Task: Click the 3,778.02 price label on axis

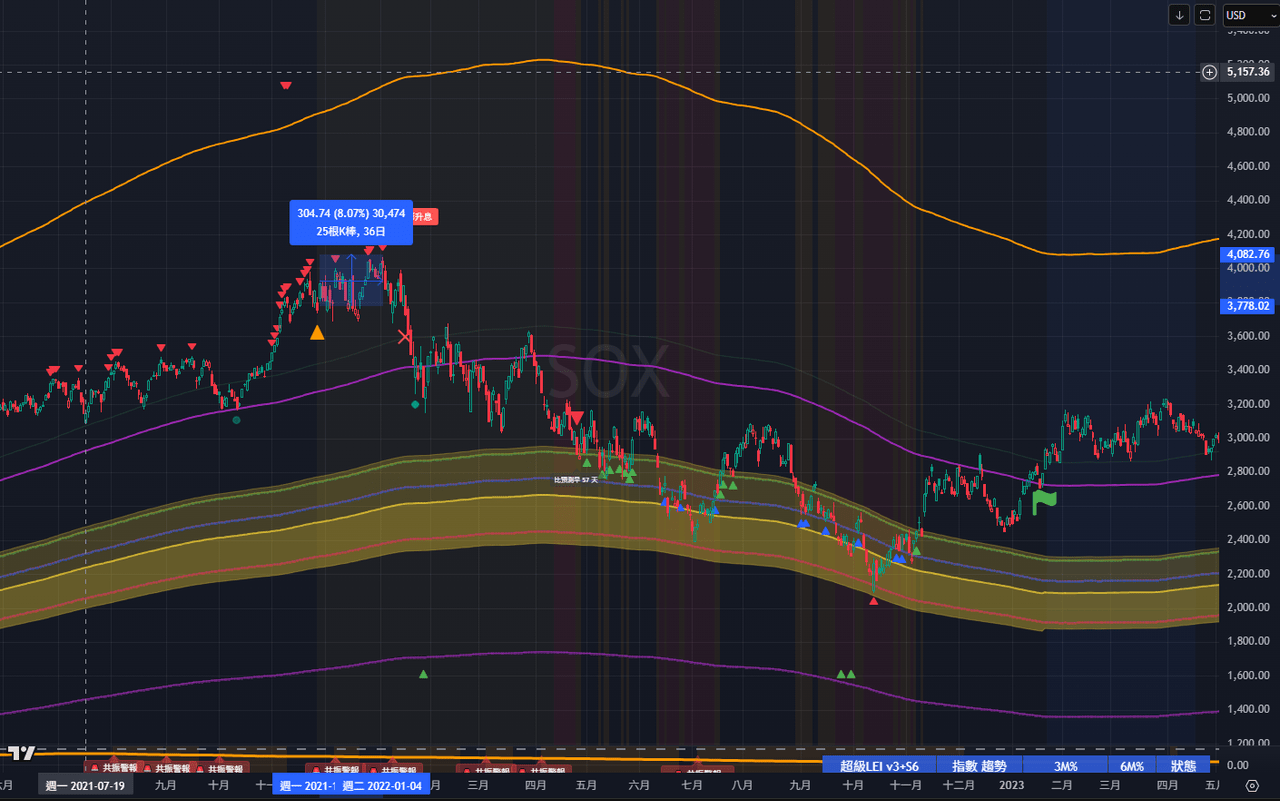Action: click(1247, 306)
